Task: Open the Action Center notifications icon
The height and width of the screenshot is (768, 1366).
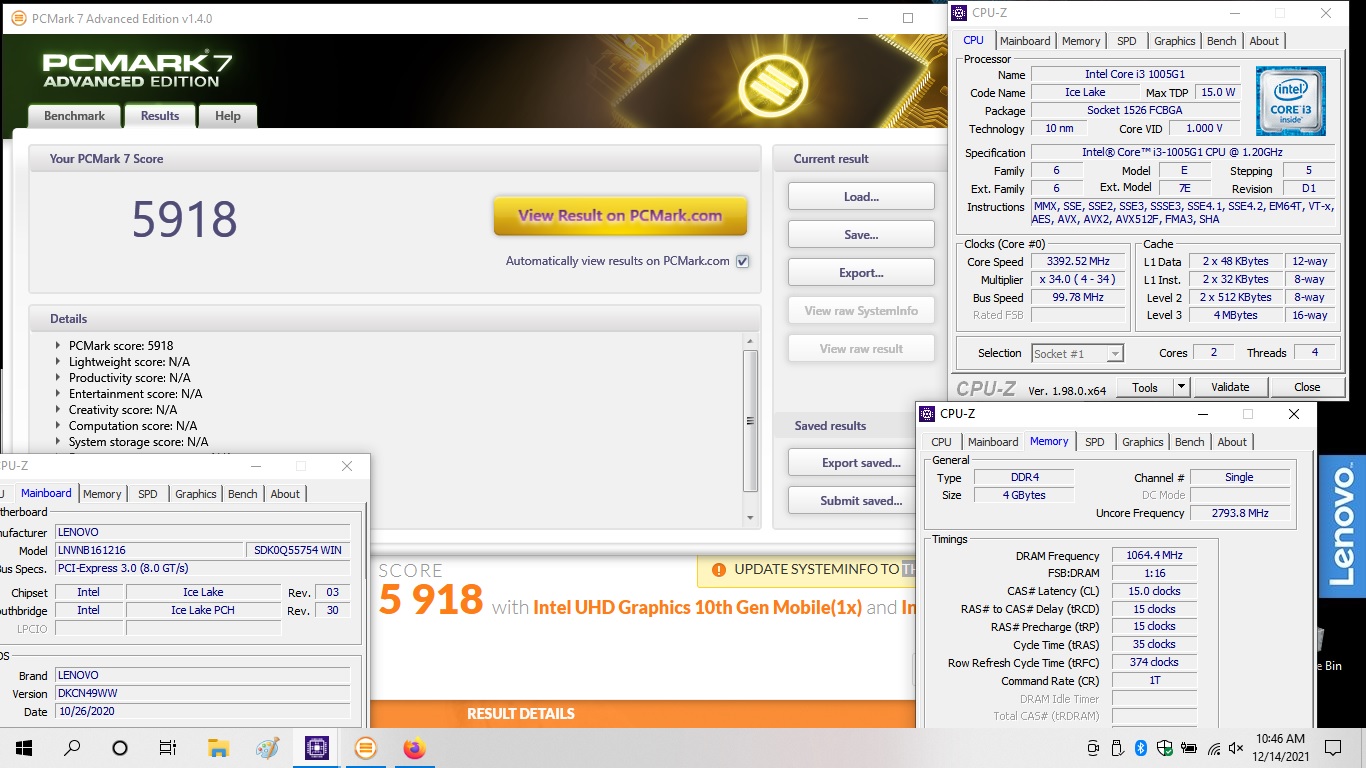Action: click(1332, 747)
